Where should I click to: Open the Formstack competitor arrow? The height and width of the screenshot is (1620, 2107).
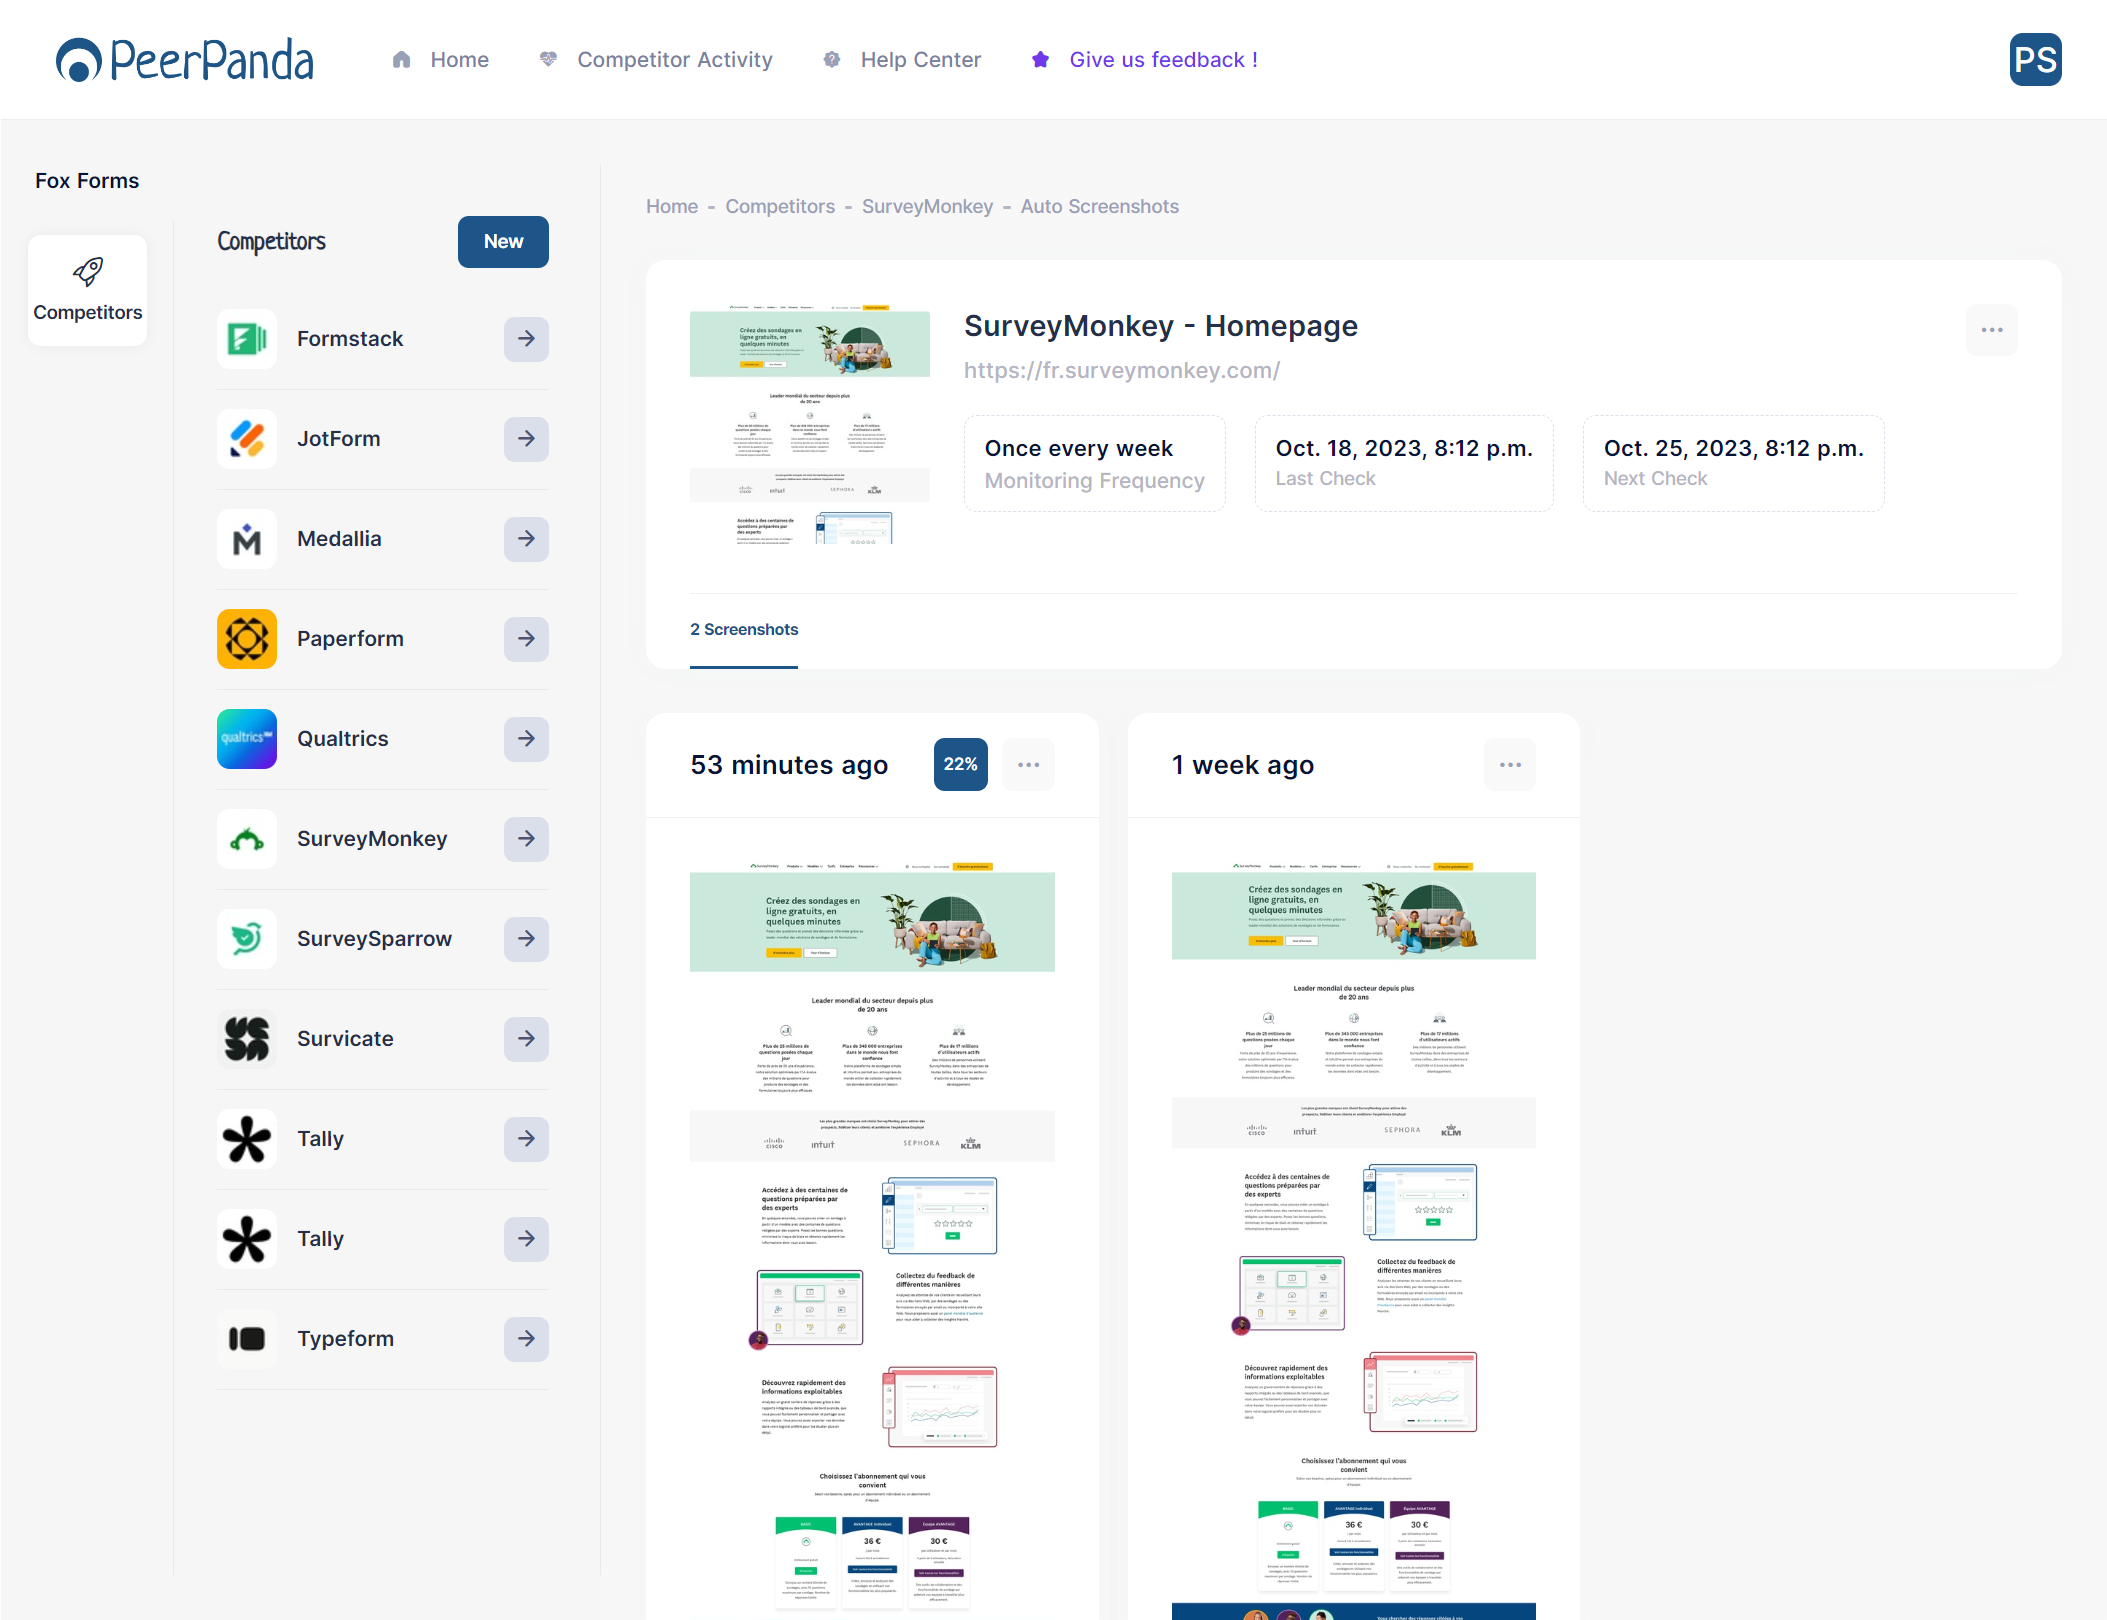pos(526,339)
